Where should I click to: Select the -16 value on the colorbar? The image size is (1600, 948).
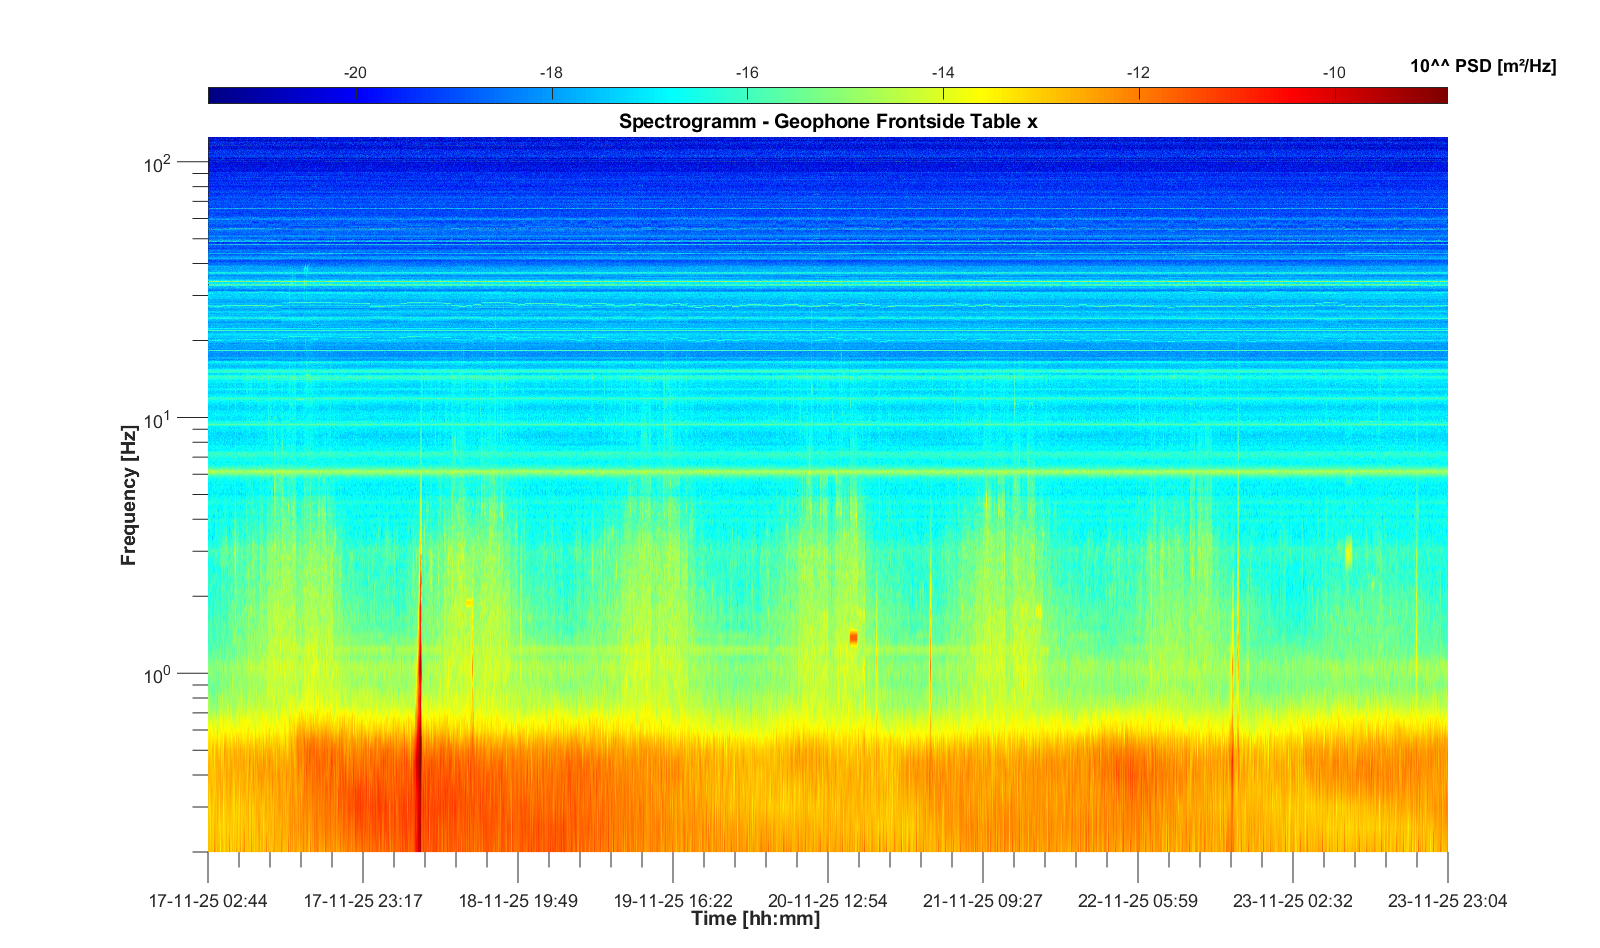click(x=747, y=73)
